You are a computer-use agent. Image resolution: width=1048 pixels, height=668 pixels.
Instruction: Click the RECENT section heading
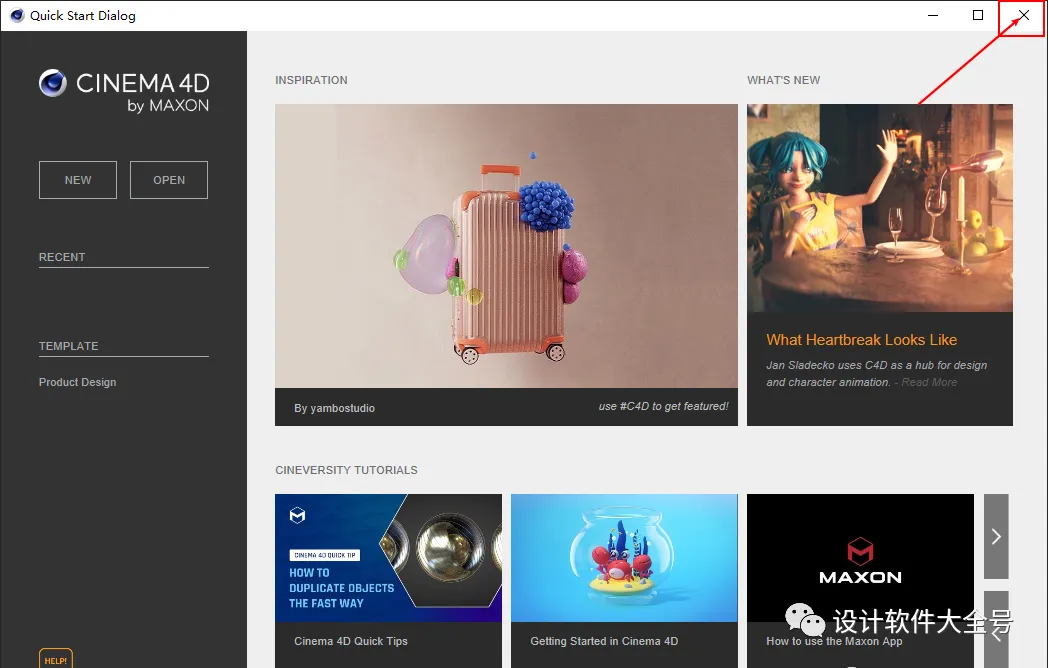point(61,257)
